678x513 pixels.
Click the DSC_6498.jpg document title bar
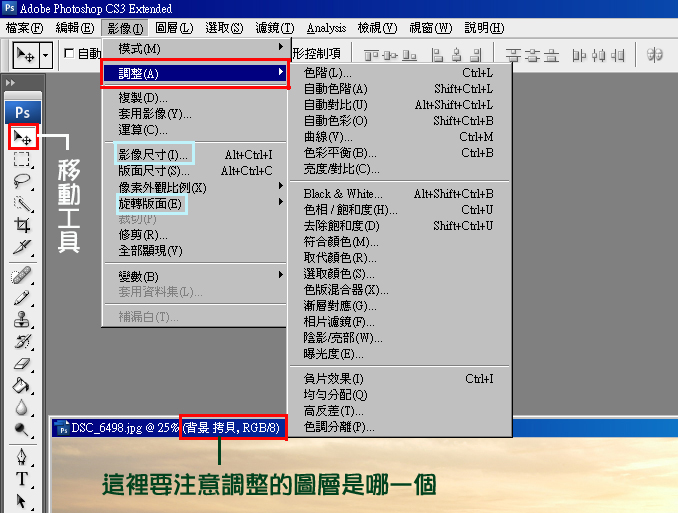[169, 428]
